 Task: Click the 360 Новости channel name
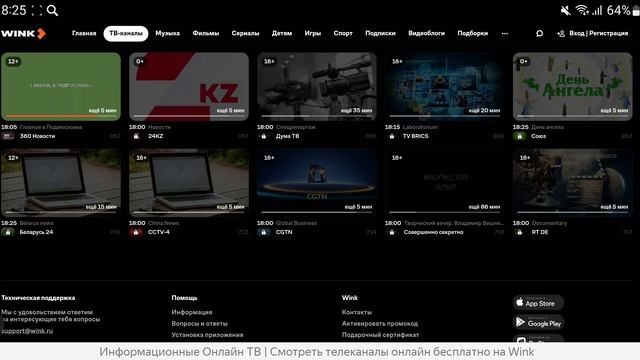click(38, 136)
